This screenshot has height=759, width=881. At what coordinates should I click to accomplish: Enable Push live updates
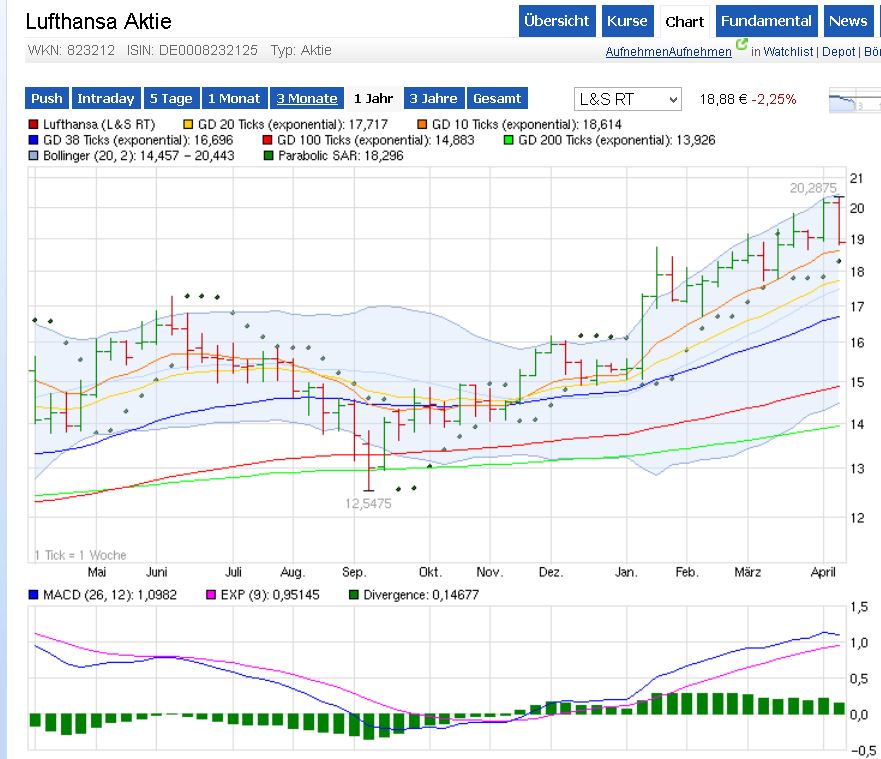[46, 99]
